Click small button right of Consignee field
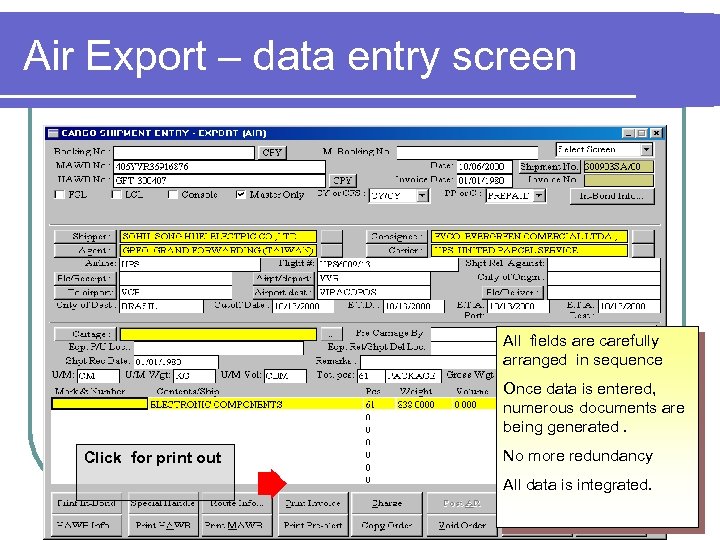The height and width of the screenshot is (540, 720). click(x=643, y=236)
